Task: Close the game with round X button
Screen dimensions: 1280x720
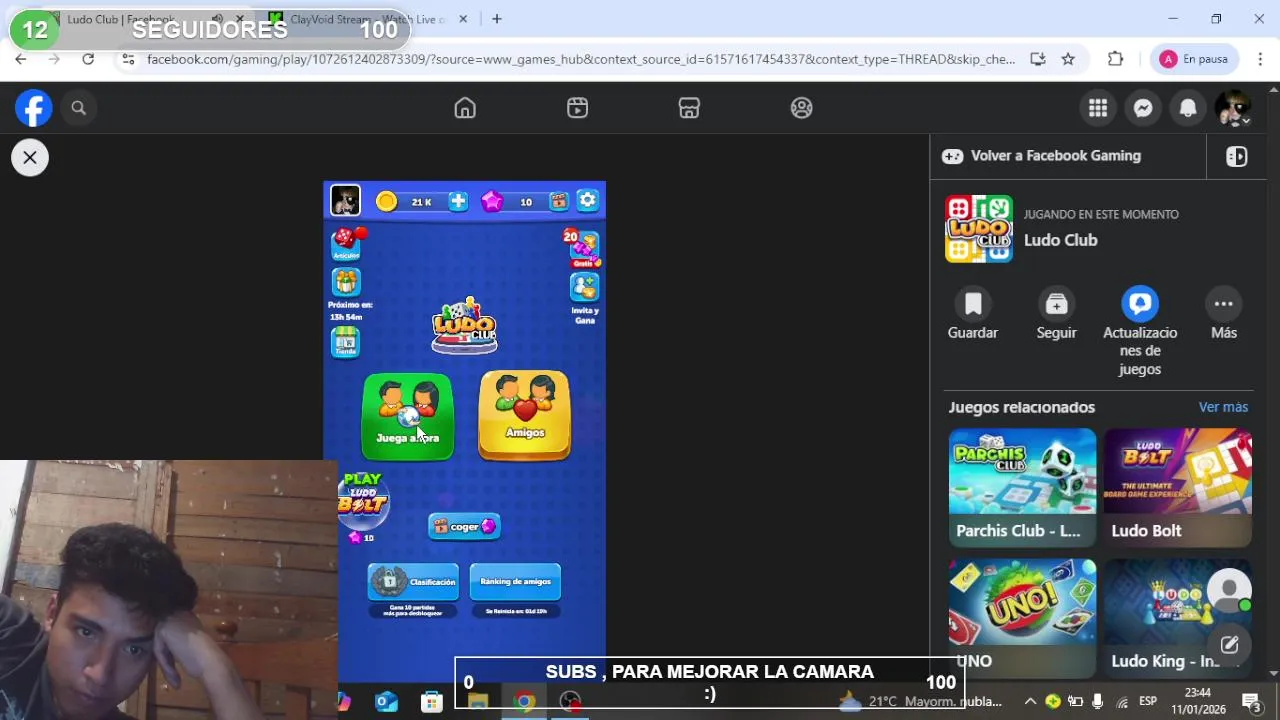Action: point(30,157)
